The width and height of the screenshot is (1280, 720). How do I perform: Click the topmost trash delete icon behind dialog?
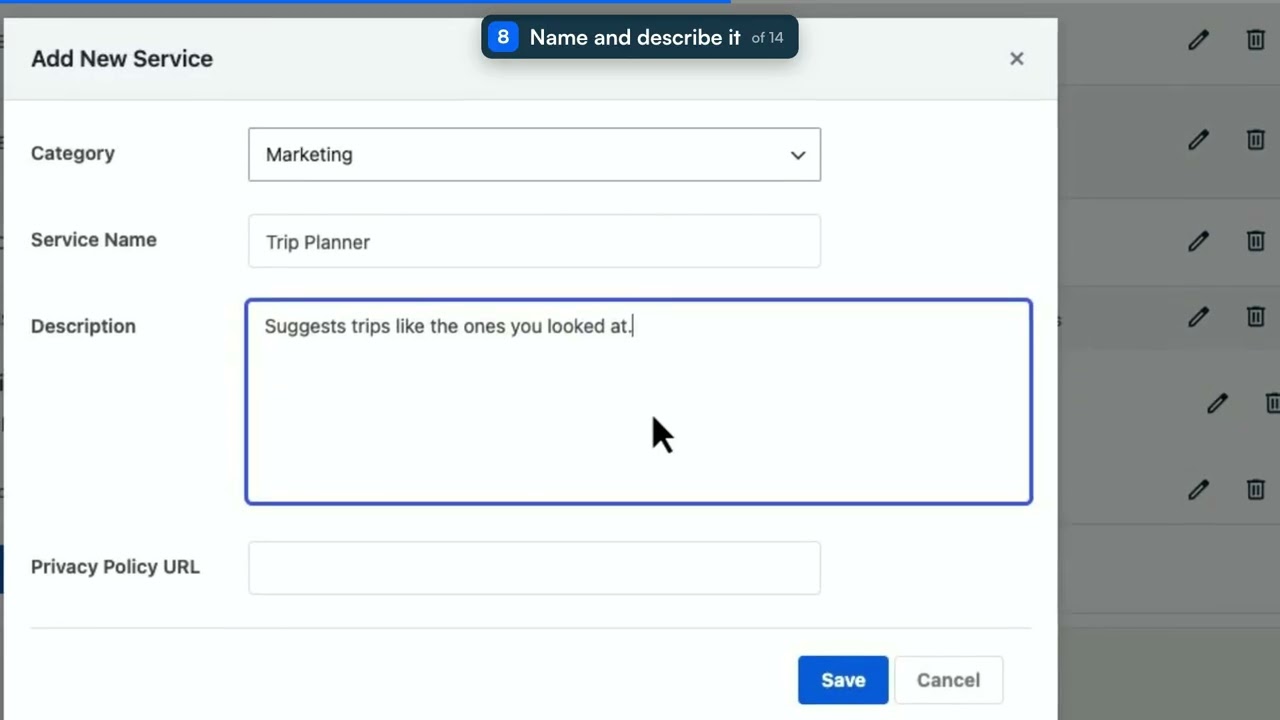click(1255, 40)
